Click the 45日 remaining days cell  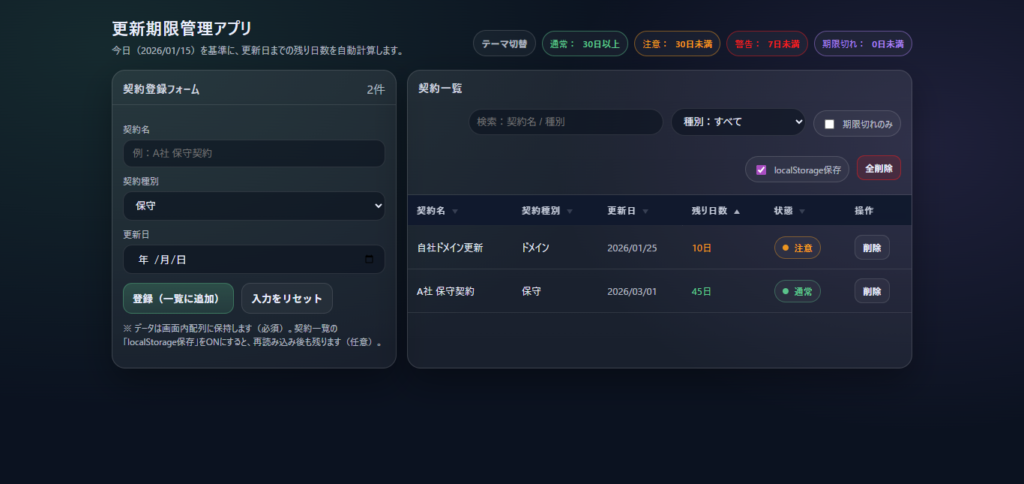click(701, 291)
